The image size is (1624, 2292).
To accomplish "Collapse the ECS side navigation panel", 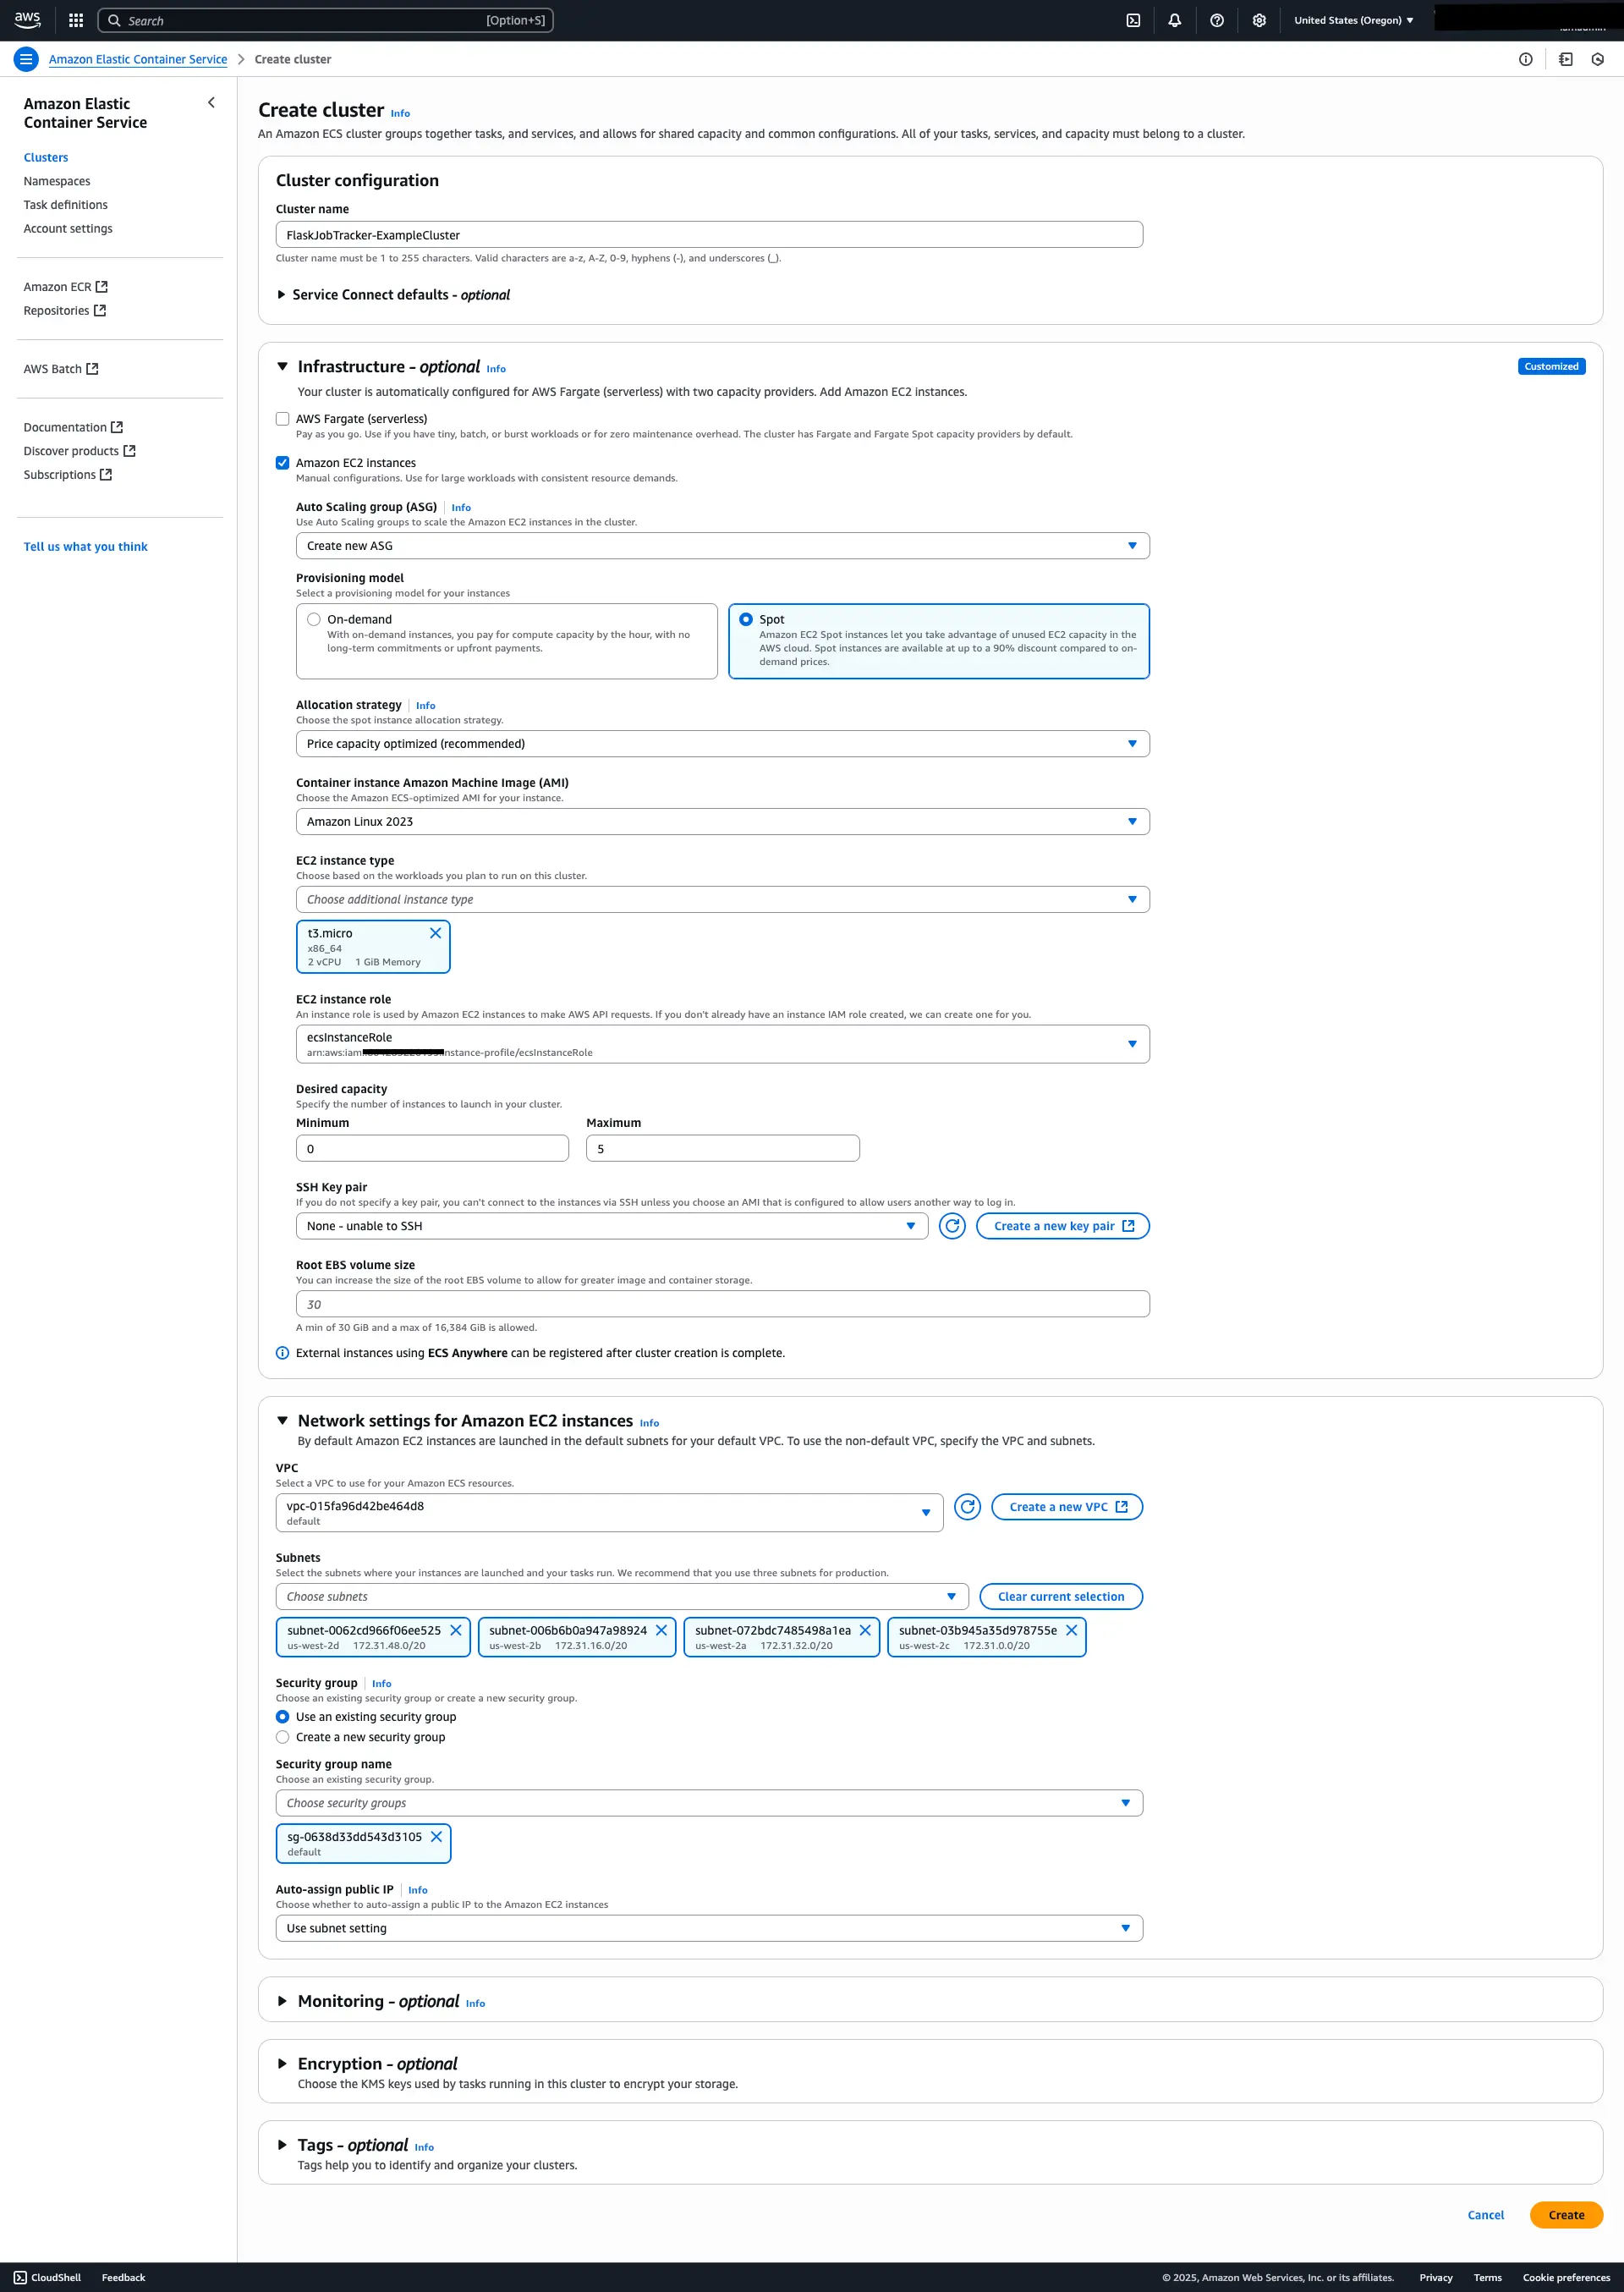I will click(211, 103).
